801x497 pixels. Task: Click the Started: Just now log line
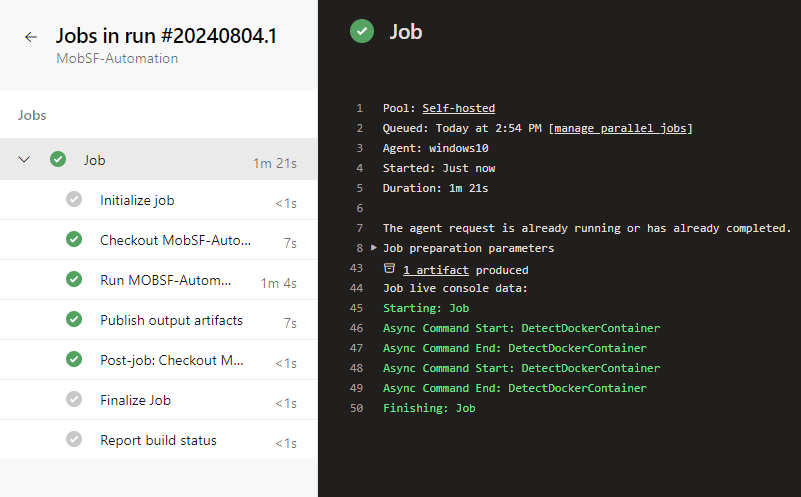[439, 168]
